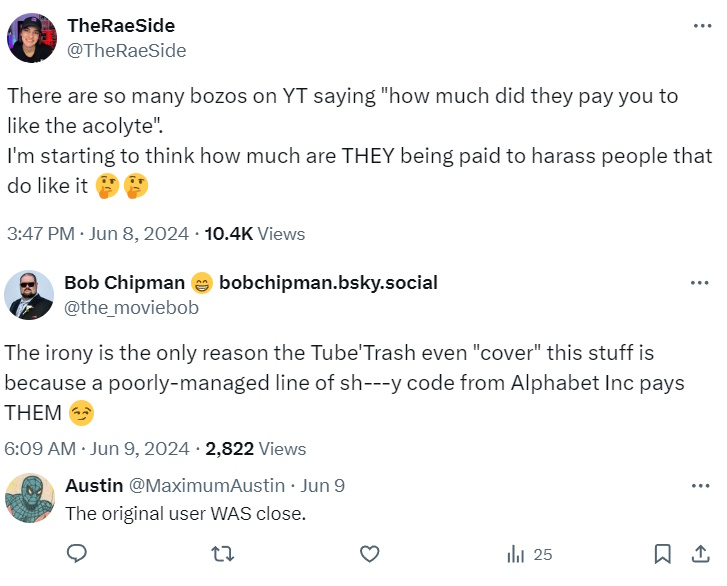Retweet Austin's reply
This screenshot has width=727, height=586.
point(223,554)
